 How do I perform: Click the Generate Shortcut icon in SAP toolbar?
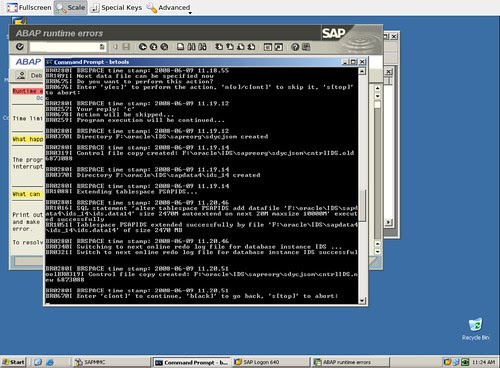pos(279,47)
